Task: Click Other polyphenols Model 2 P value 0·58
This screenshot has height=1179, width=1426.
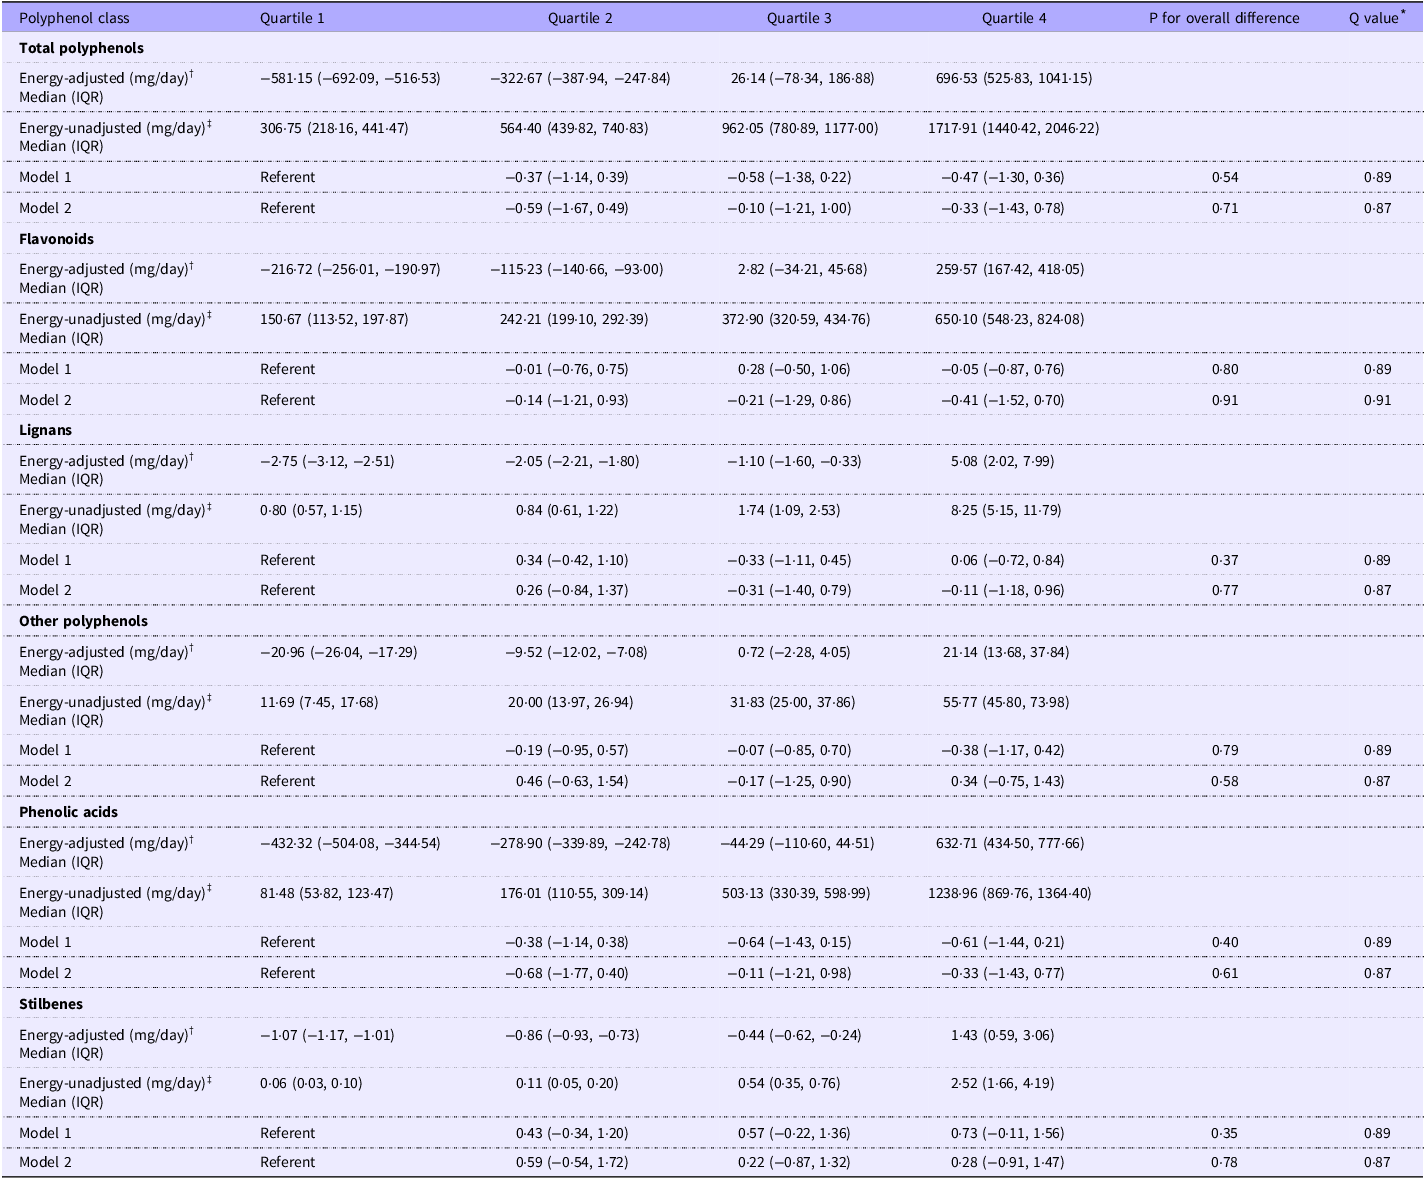Action: click(x=1225, y=781)
